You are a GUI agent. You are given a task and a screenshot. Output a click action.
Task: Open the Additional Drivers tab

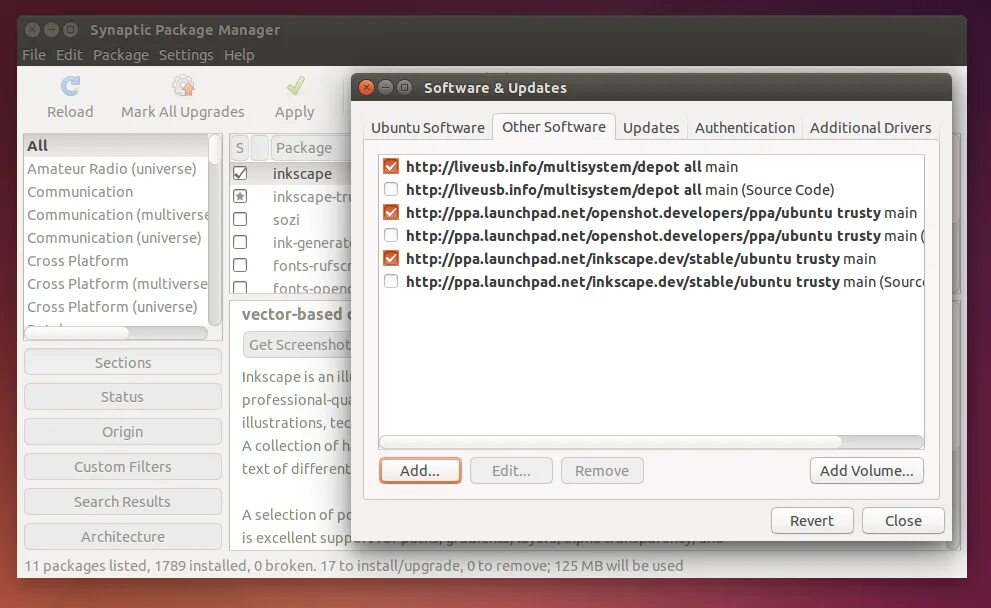[x=870, y=128]
